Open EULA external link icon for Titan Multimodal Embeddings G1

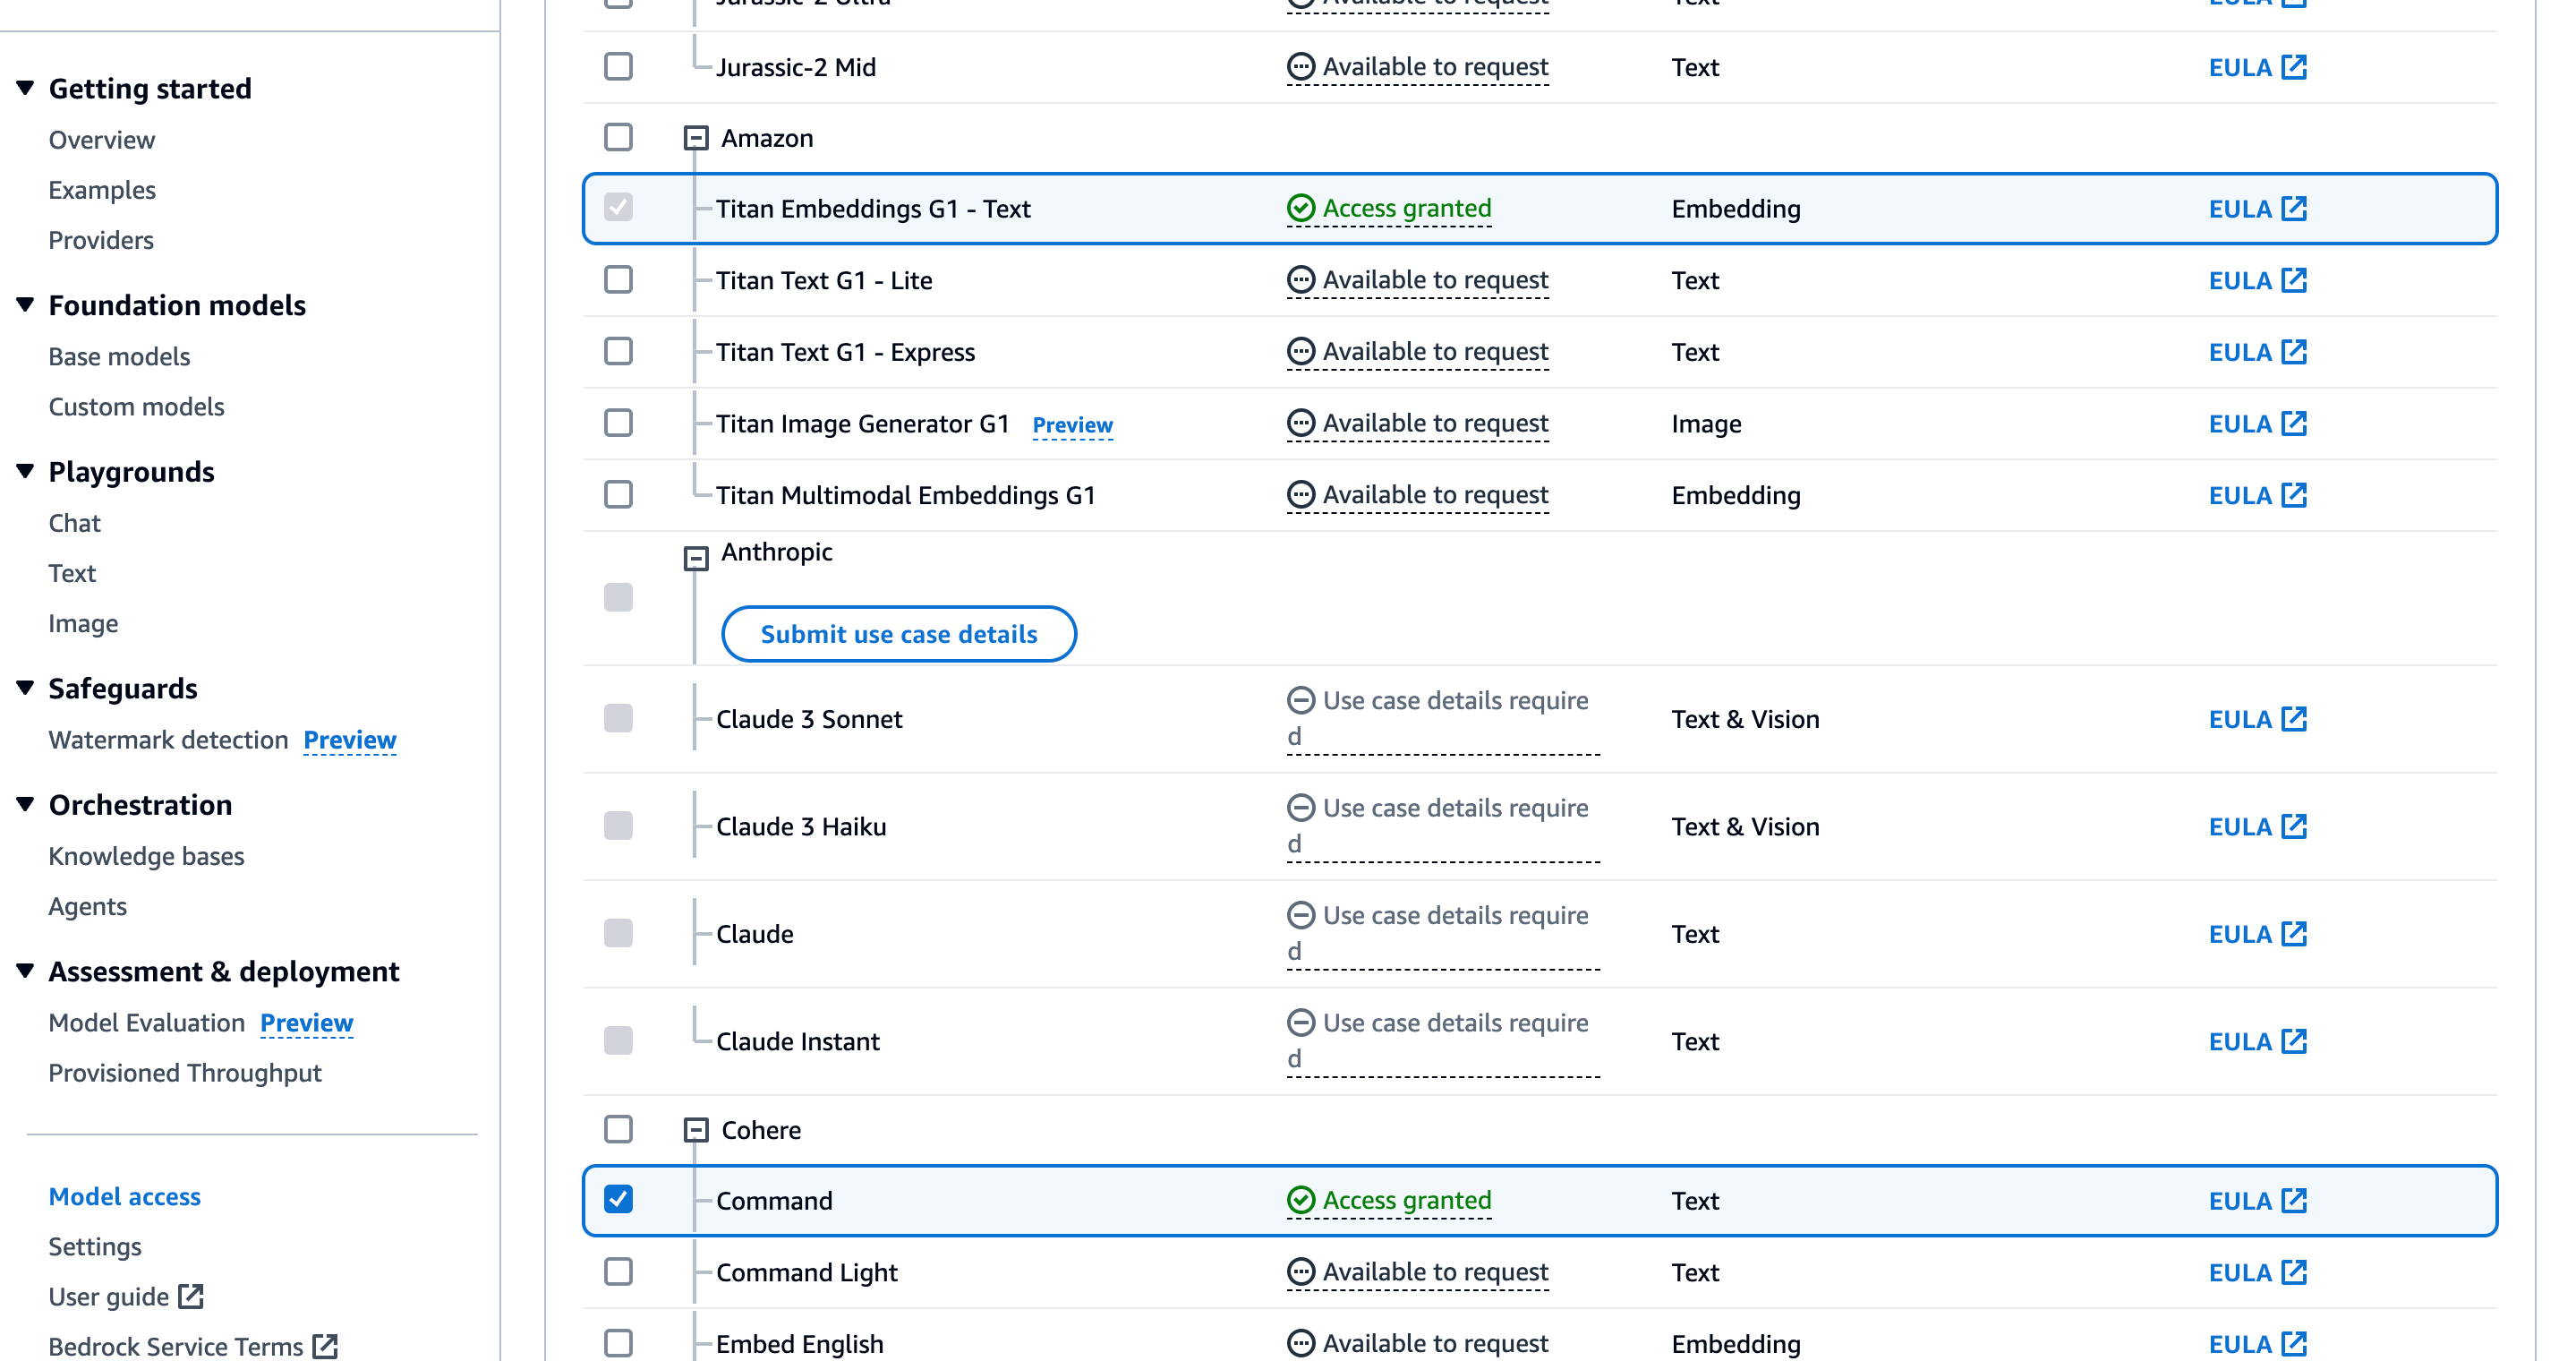(x=2294, y=495)
